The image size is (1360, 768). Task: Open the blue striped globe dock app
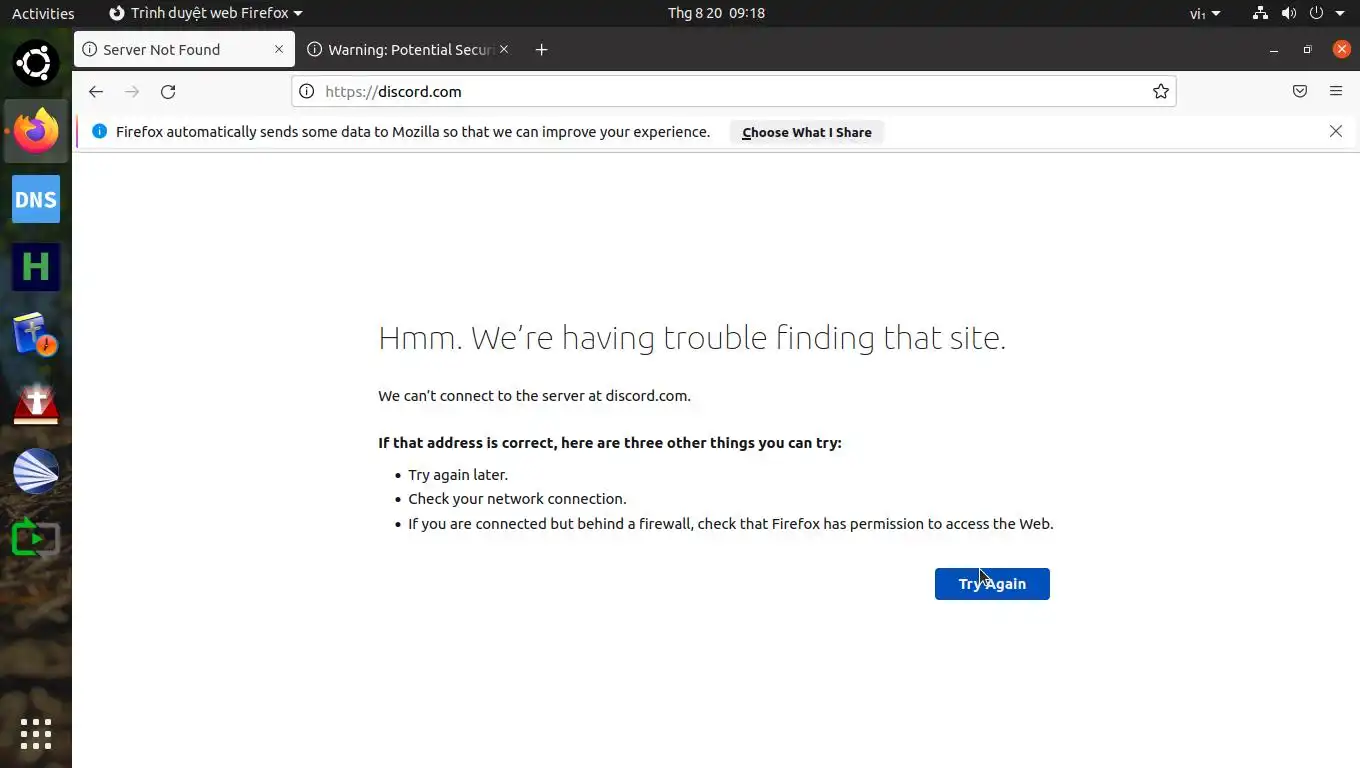[x=36, y=471]
